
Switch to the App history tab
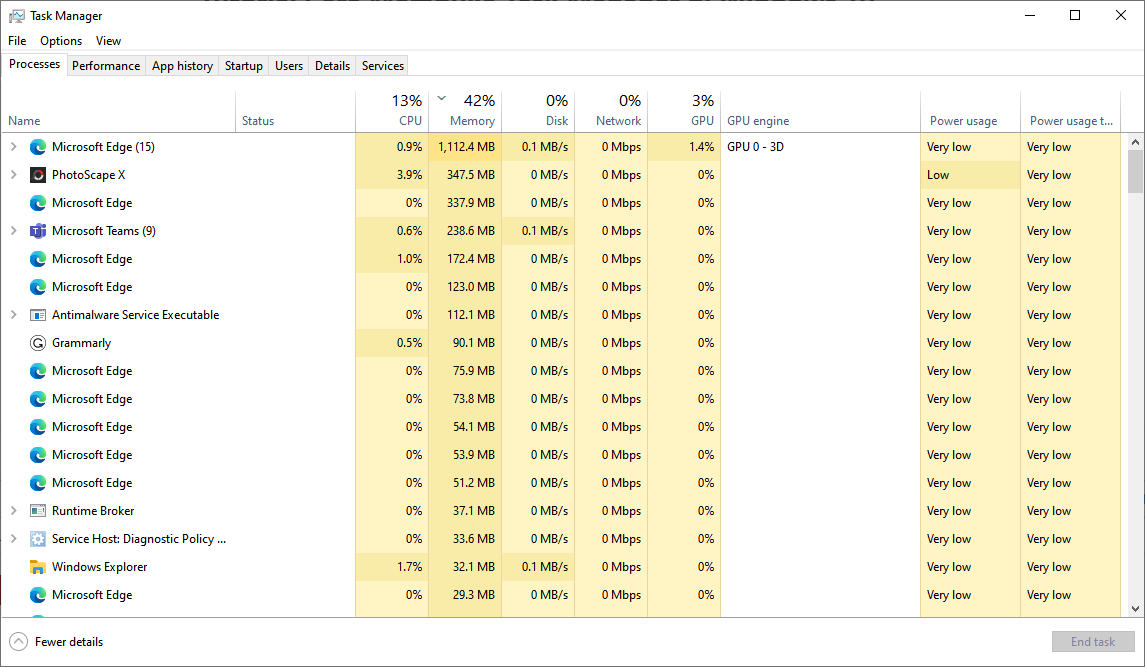click(x=183, y=66)
